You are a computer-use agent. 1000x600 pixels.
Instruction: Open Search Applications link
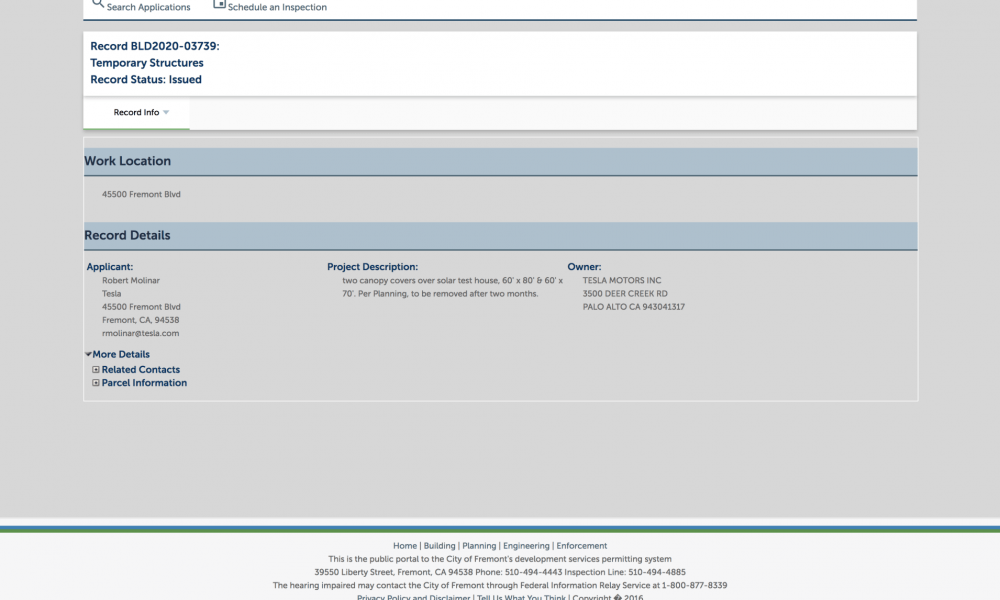pyautogui.click(x=148, y=7)
